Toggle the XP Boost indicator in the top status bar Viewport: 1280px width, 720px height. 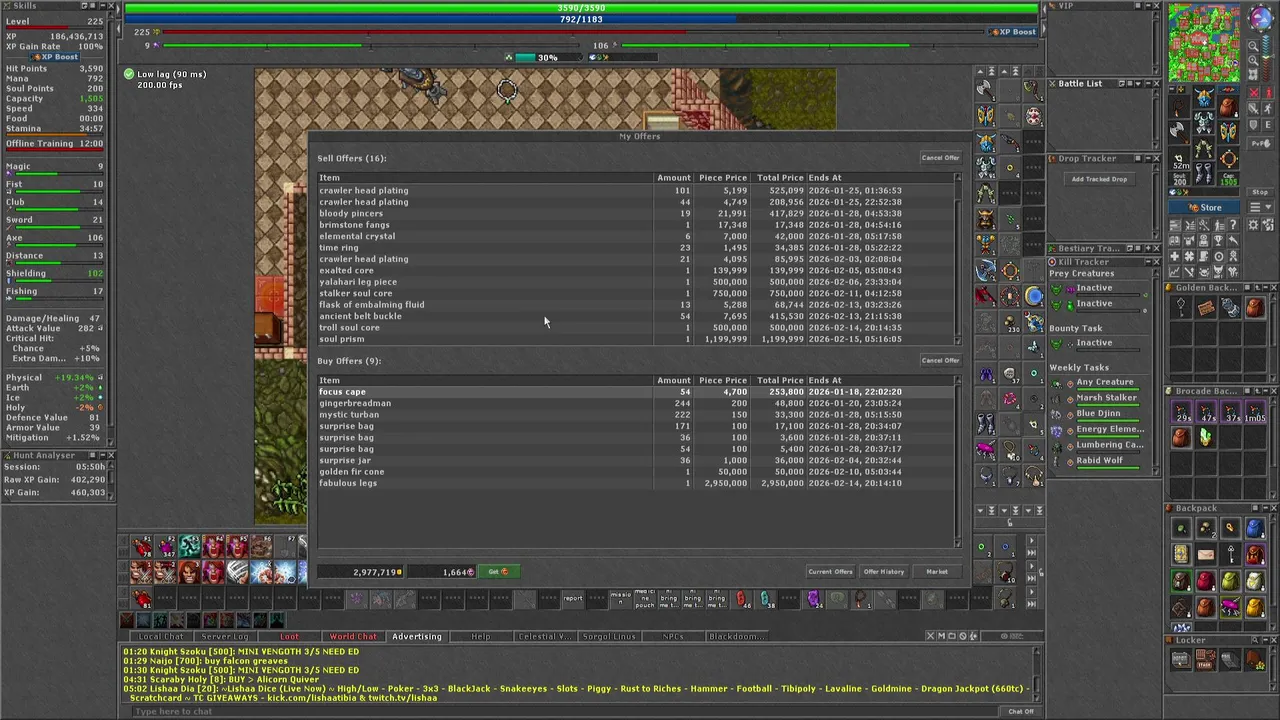pyautogui.click(x=1013, y=32)
